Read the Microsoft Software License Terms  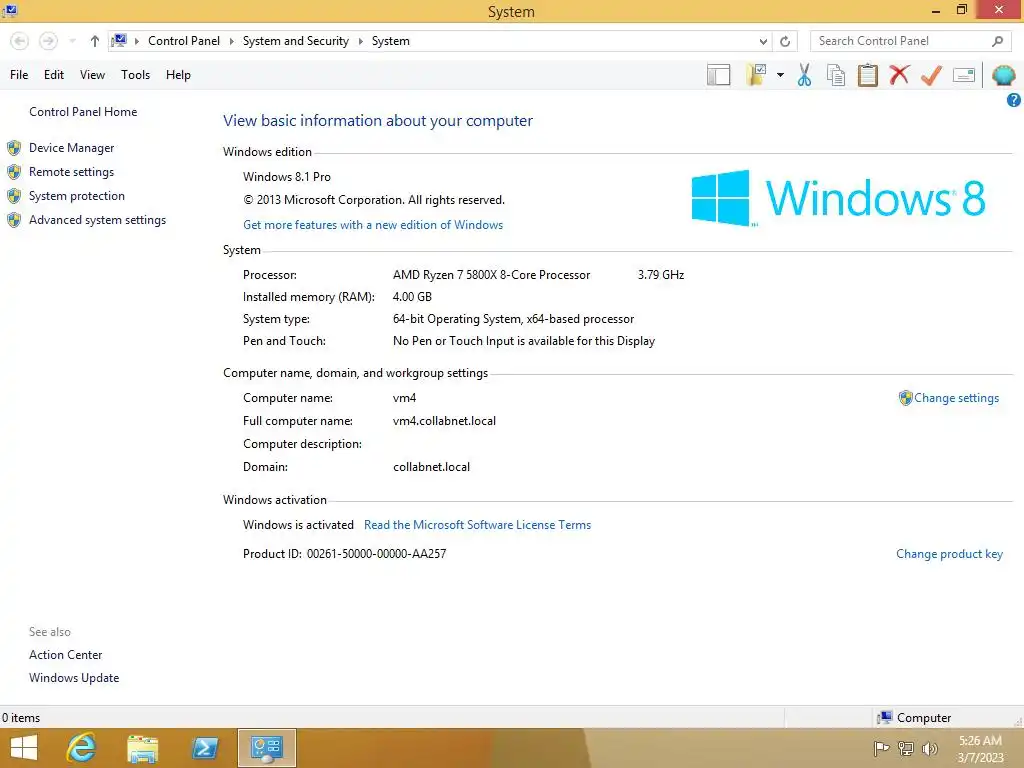[x=477, y=524]
